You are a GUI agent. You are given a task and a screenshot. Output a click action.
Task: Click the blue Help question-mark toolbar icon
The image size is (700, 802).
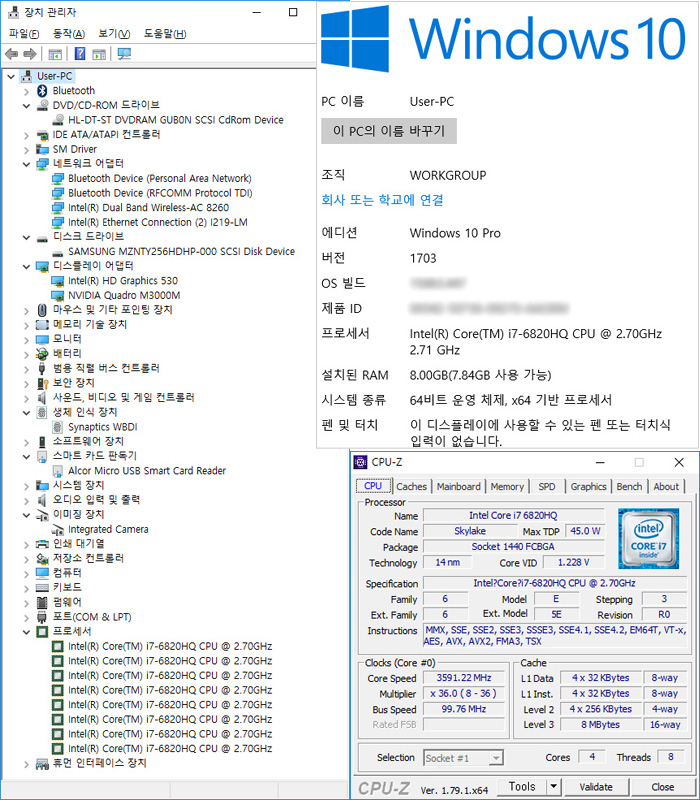coord(80,54)
